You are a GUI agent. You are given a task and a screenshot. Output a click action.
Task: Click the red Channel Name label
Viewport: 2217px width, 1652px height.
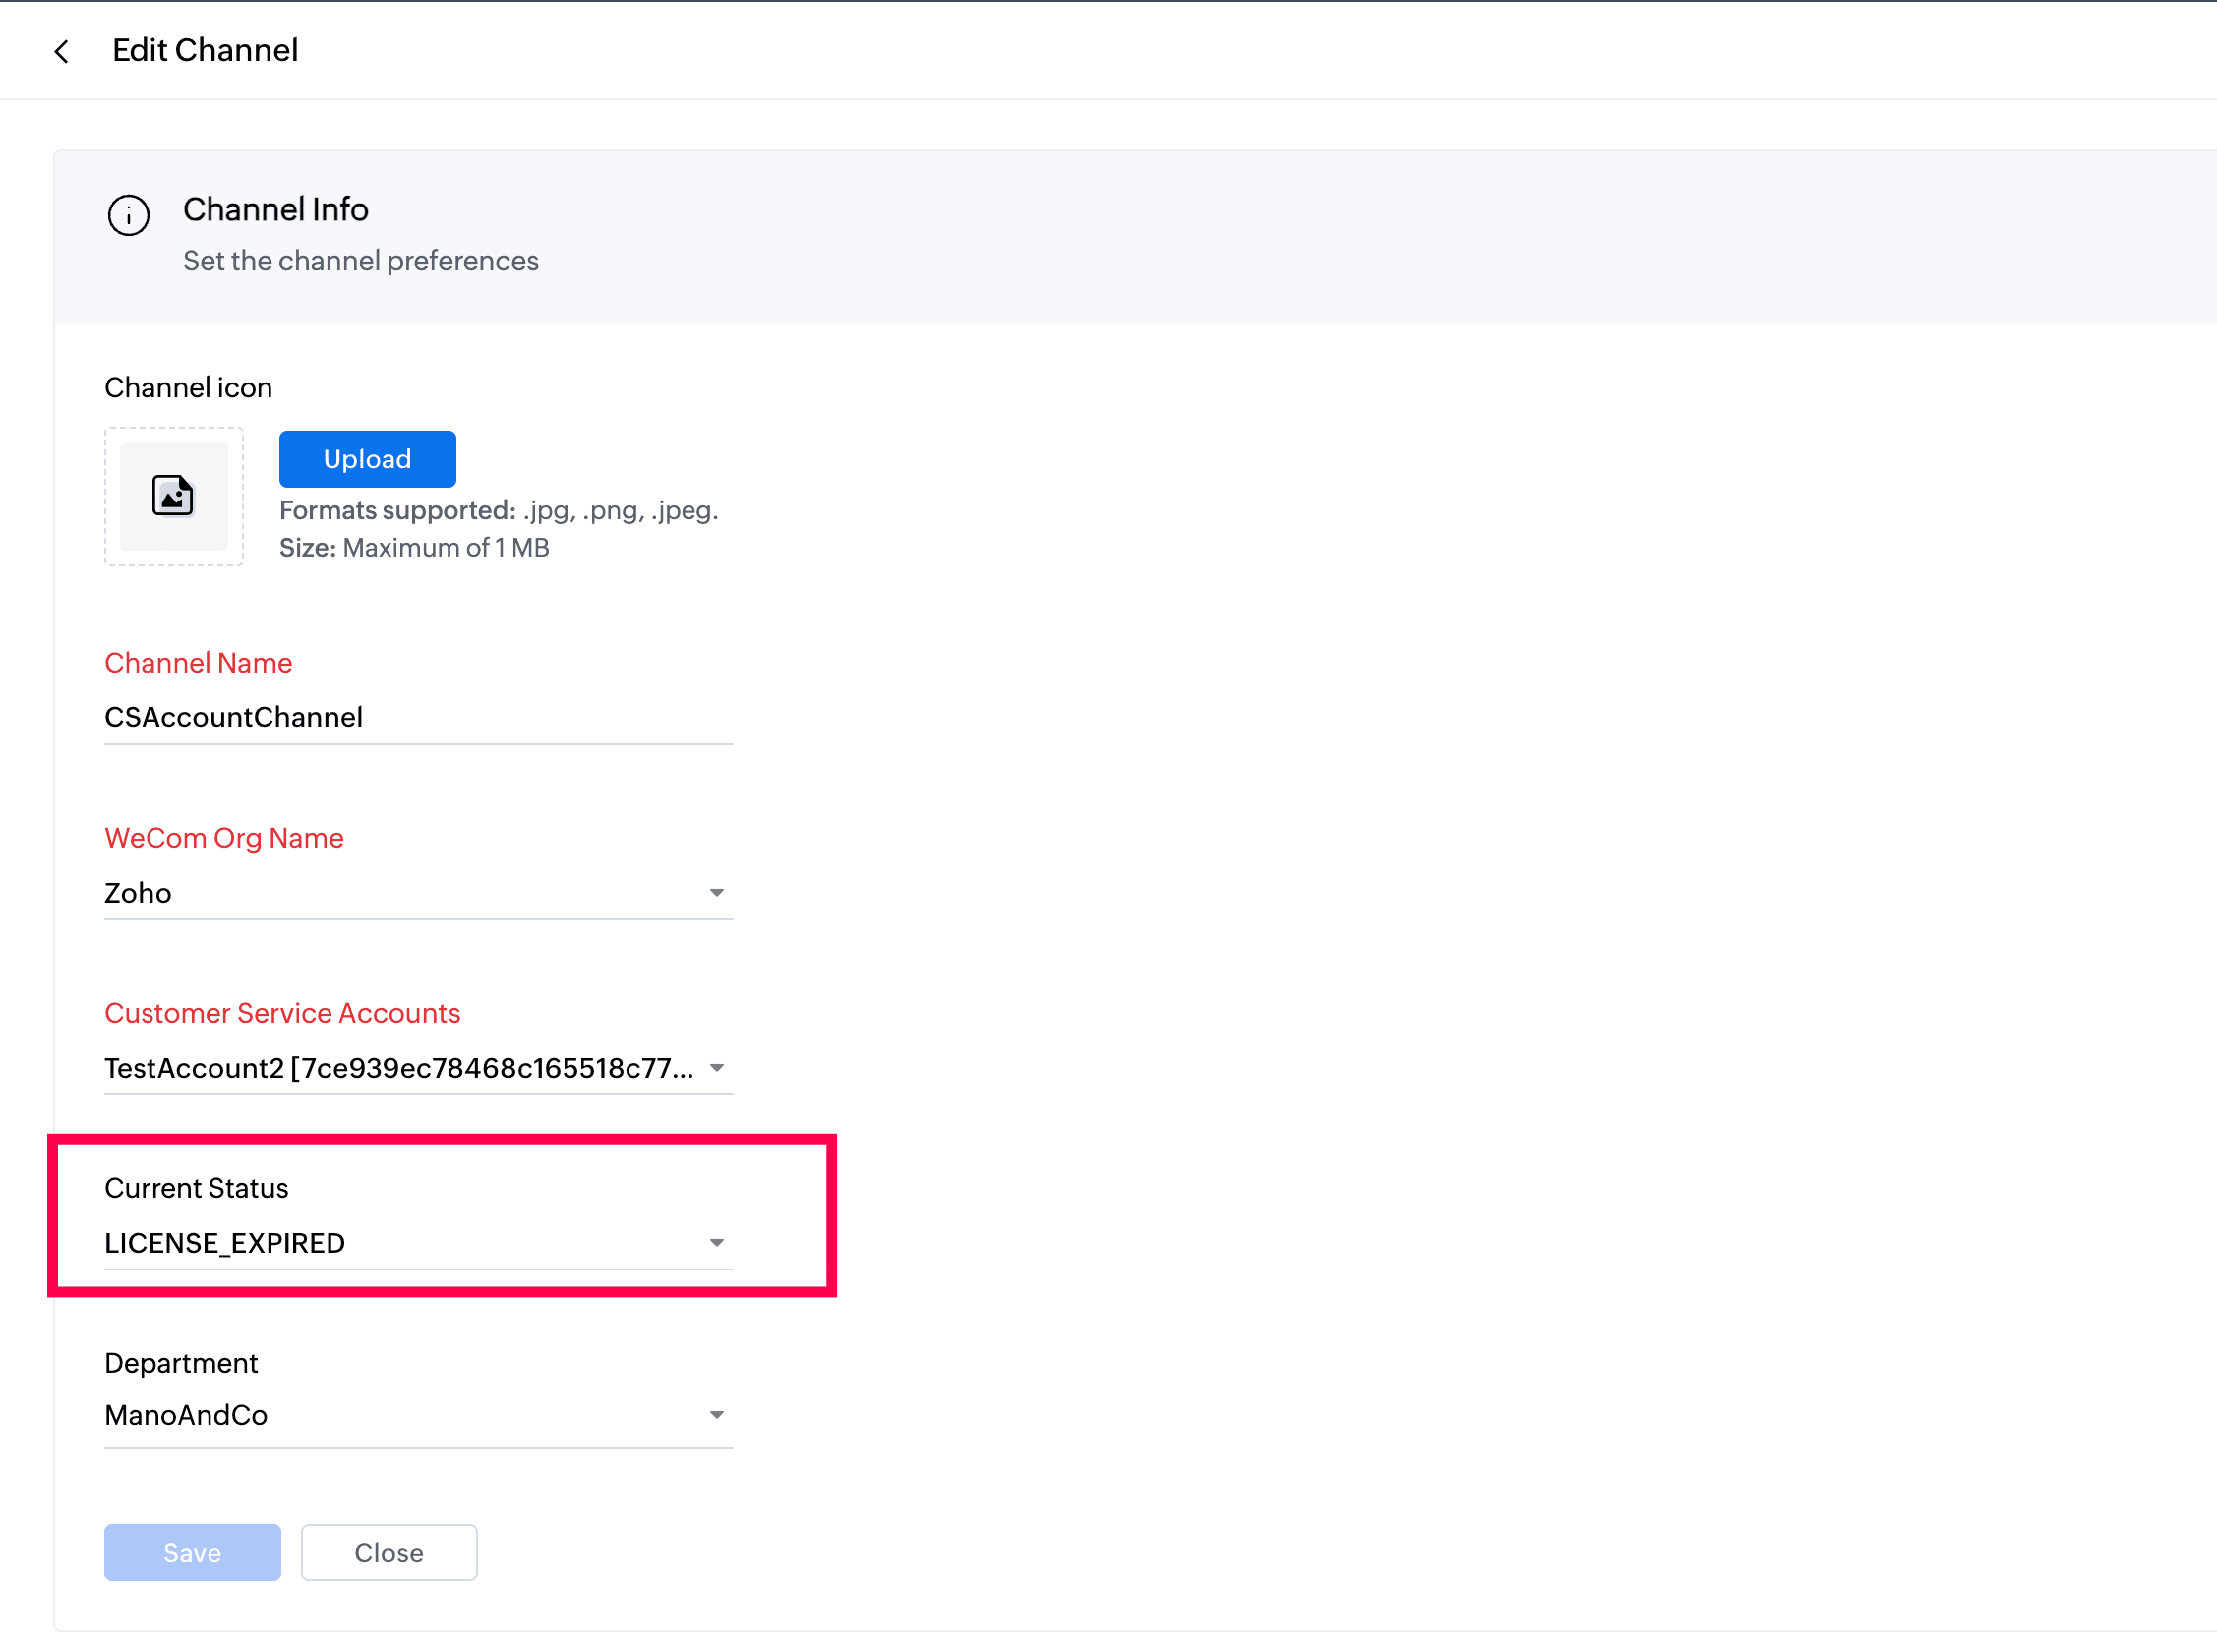point(198,662)
